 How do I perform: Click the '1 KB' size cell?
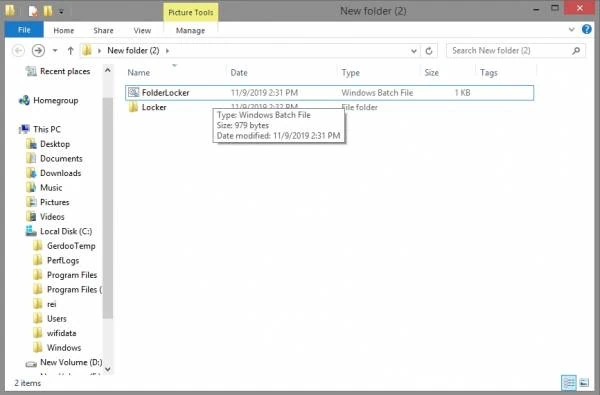(x=462, y=93)
